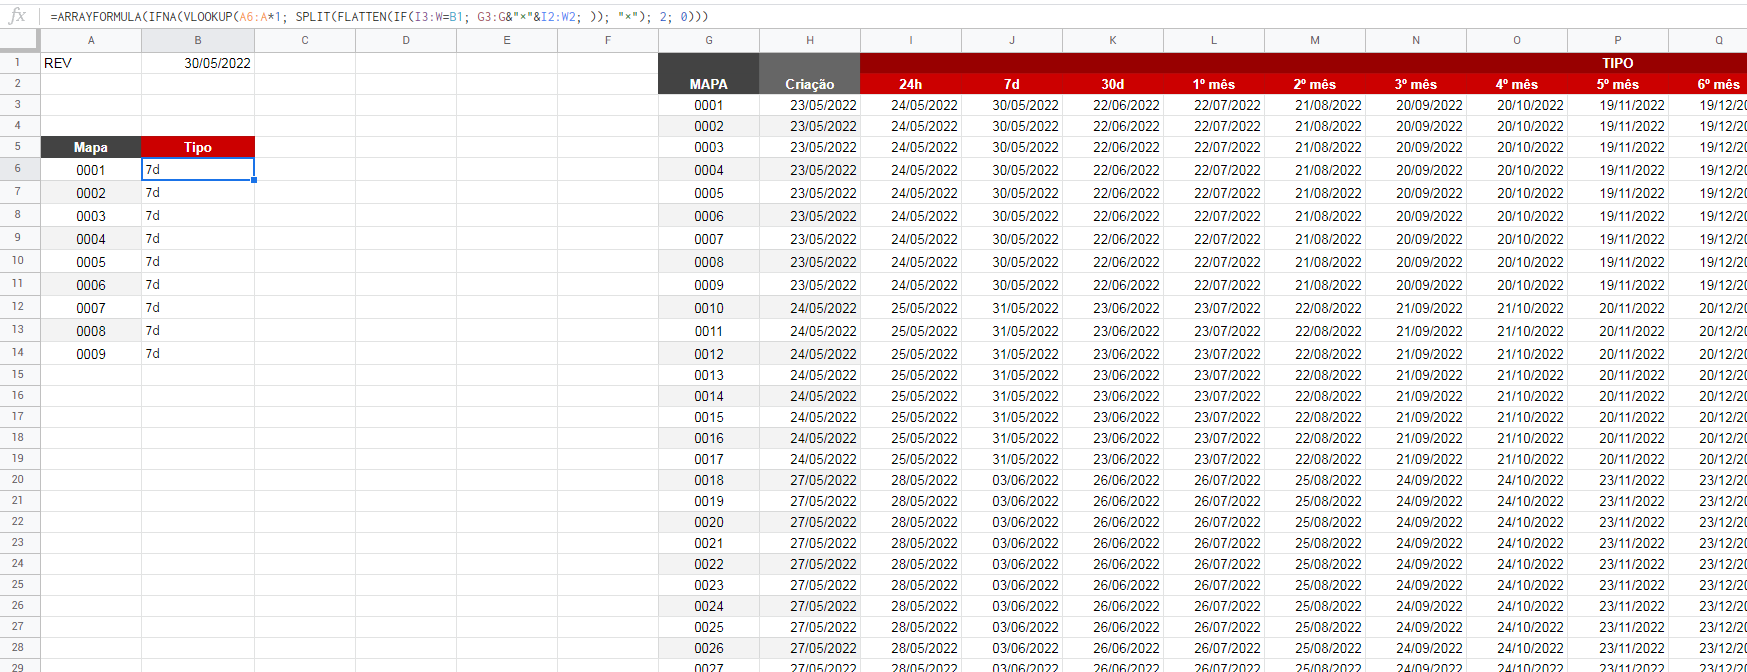Click Criação date 23/05/2022 in row 3
The height and width of the screenshot is (672, 1747).
click(x=810, y=105)
